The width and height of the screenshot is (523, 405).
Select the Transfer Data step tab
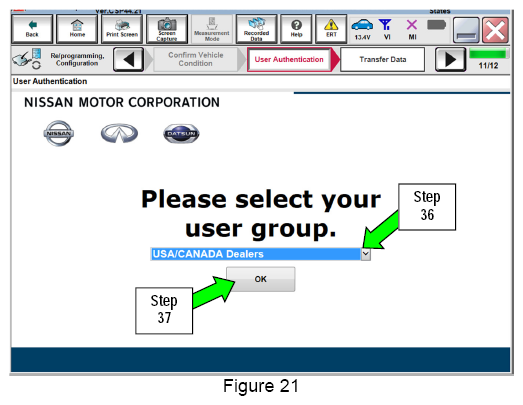[383, 59]
